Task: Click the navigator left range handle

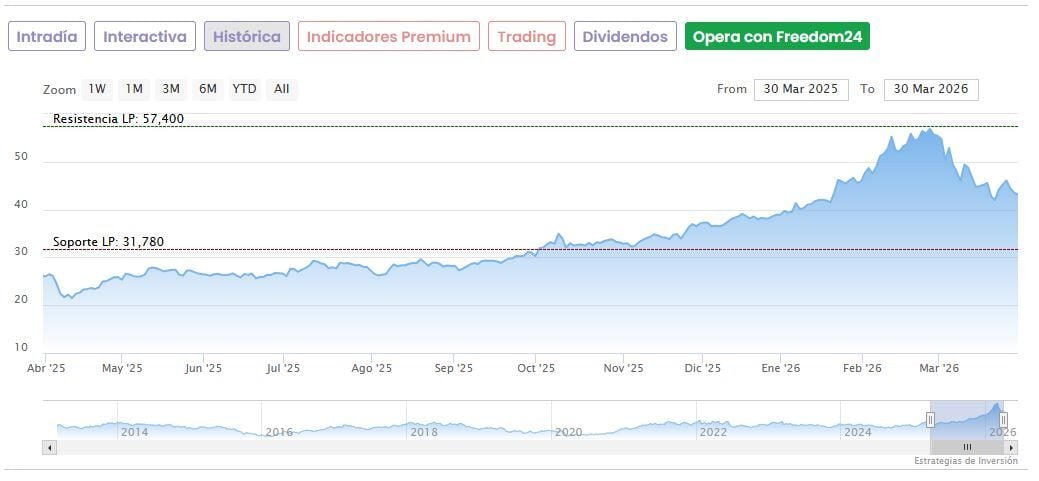Action: point(930,420)
